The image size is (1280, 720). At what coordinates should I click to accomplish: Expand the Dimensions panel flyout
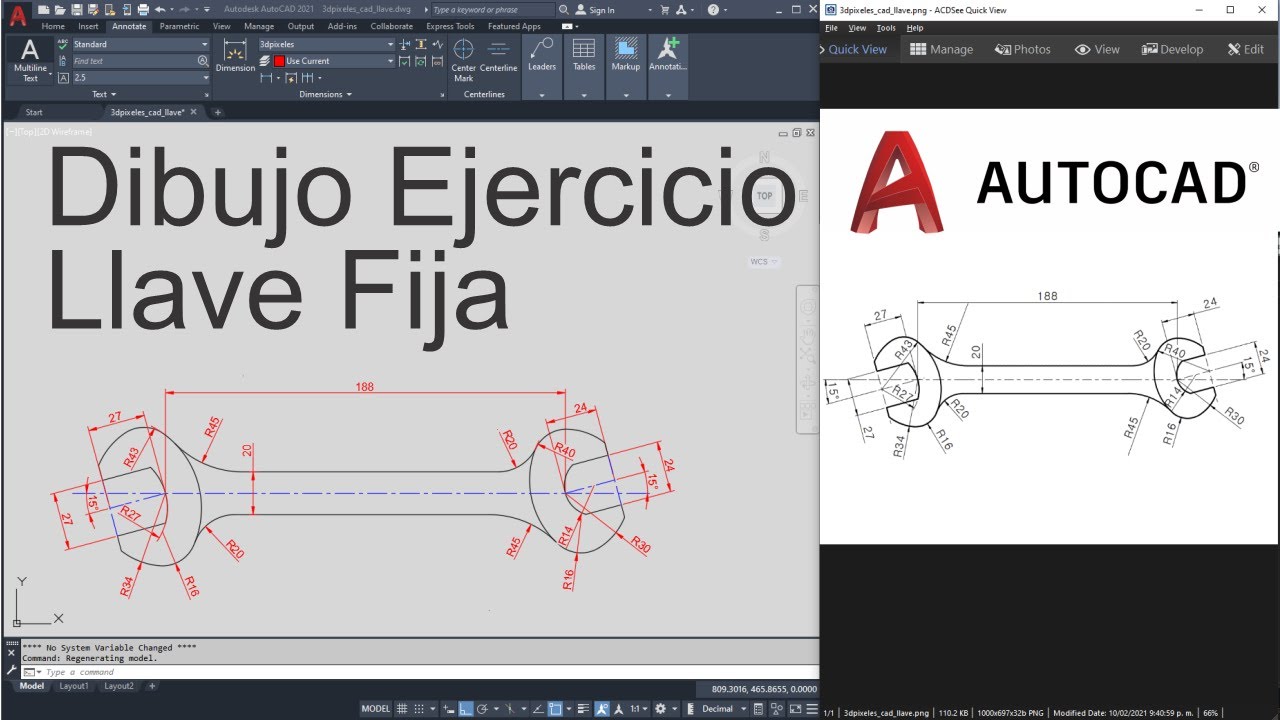[326, 95]
